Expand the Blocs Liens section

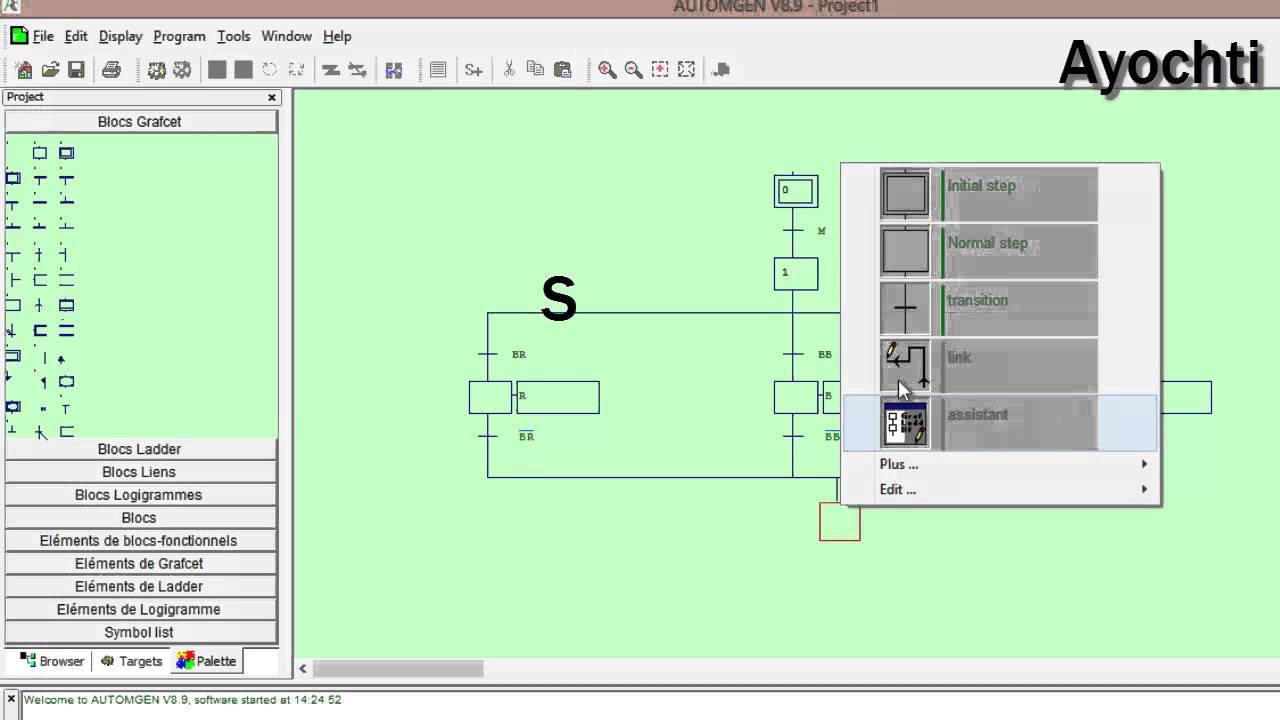pos(140,472)
